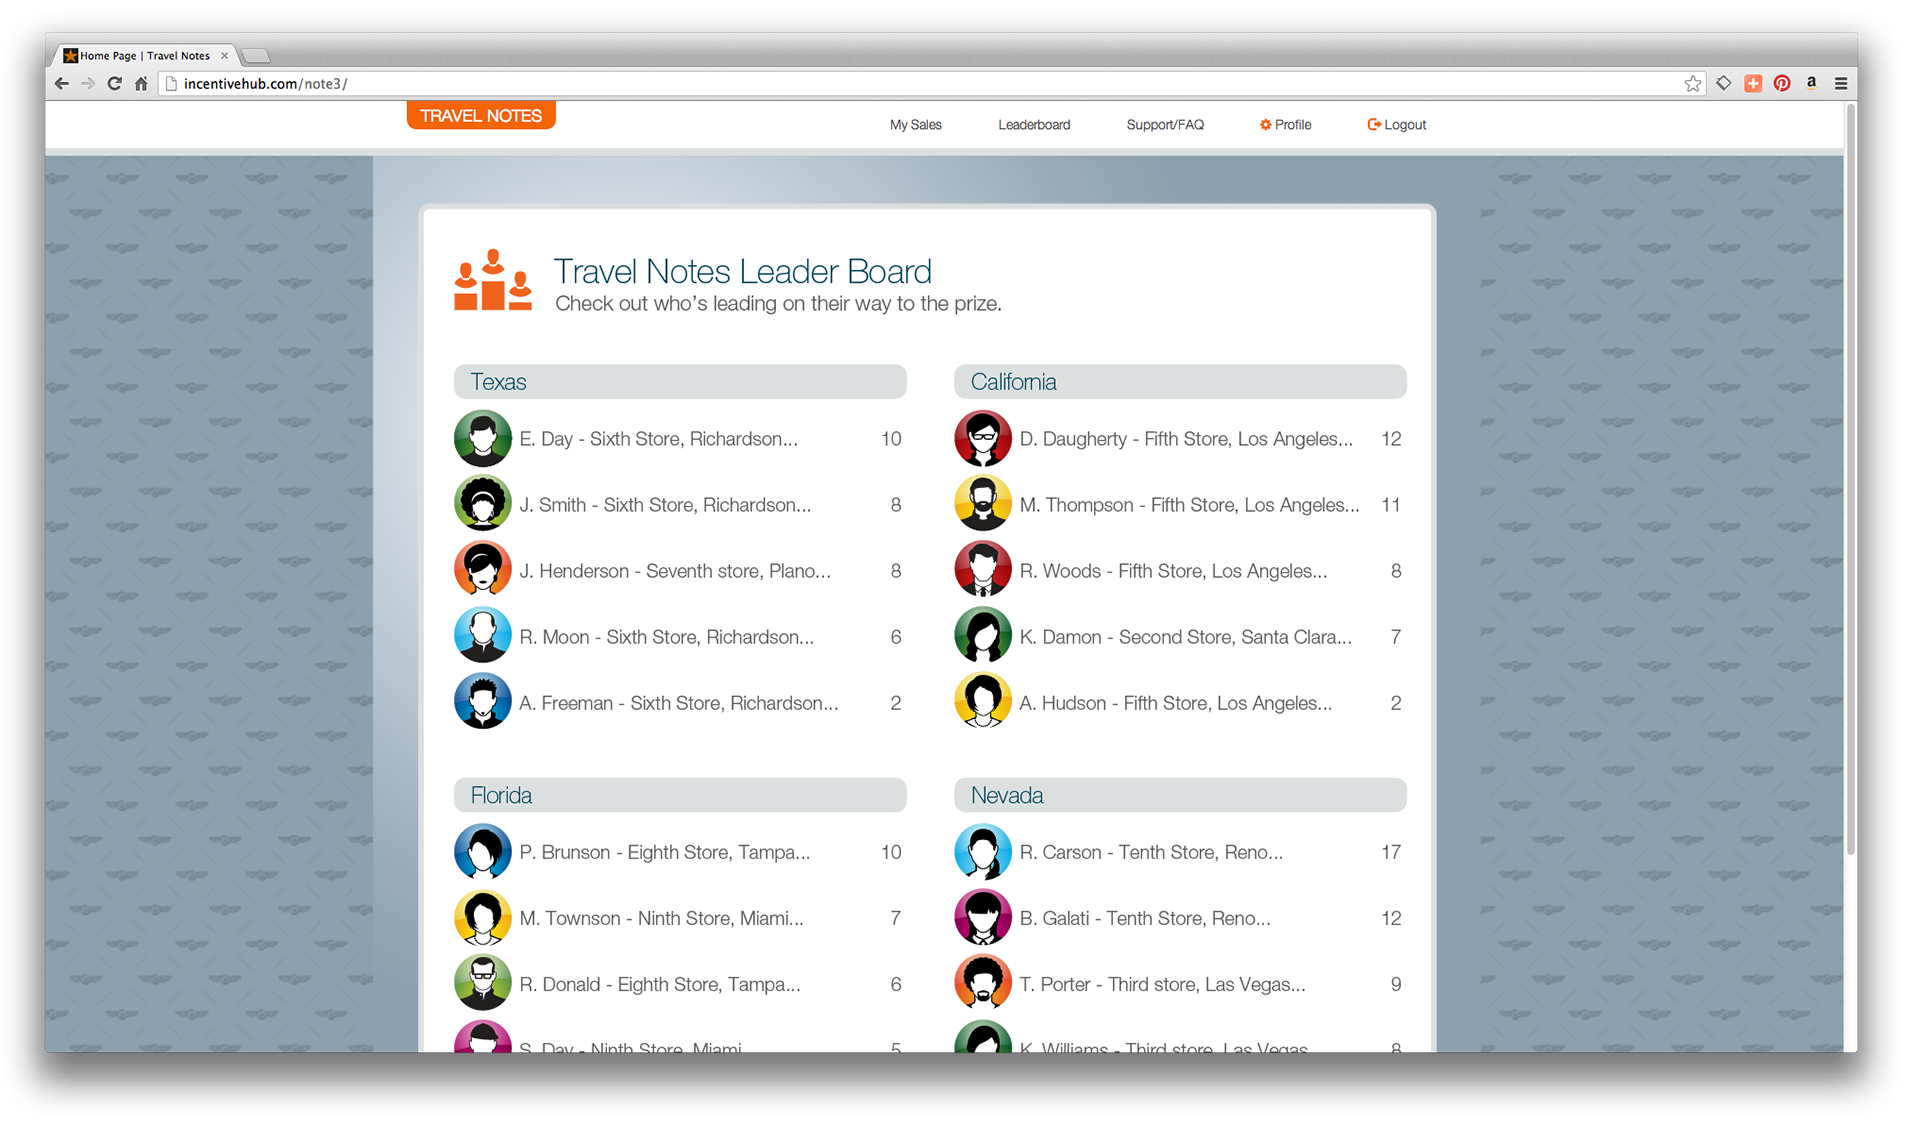Viewport: 1920px width, 1127px height.
Task: Go to Leaderboard in the navigation
Action: point(1033,125)
